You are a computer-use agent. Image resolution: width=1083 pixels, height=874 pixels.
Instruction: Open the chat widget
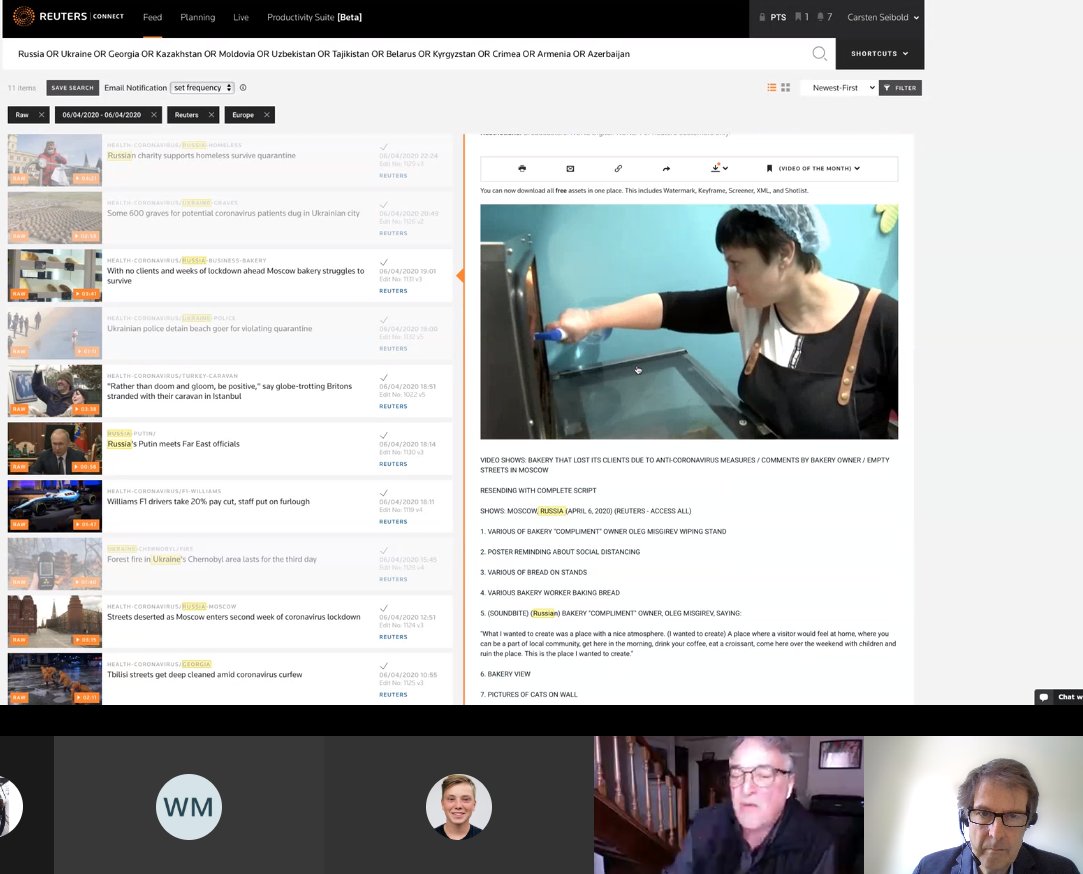click(x=1059, y=696)
